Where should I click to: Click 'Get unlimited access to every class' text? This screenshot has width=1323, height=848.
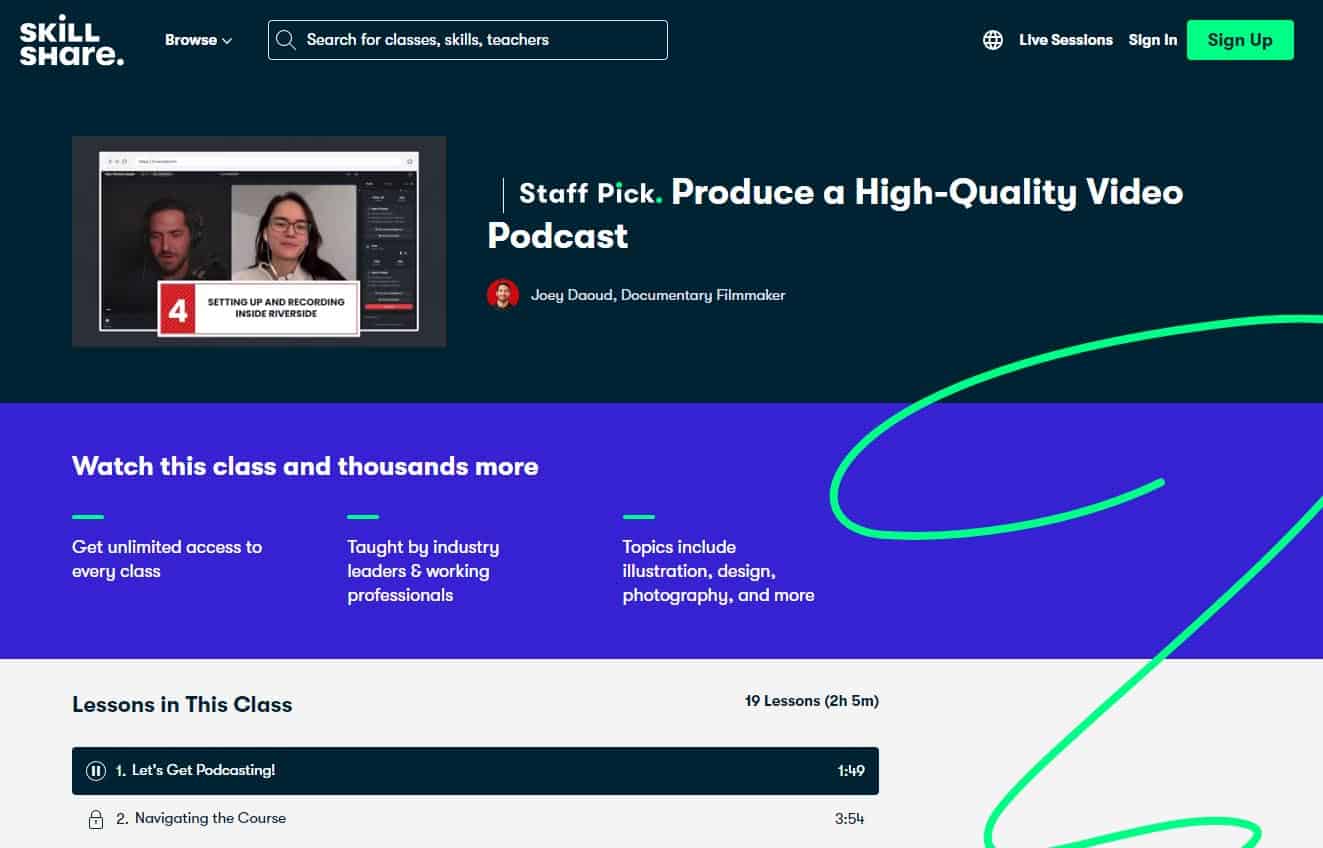pos(167,559)
